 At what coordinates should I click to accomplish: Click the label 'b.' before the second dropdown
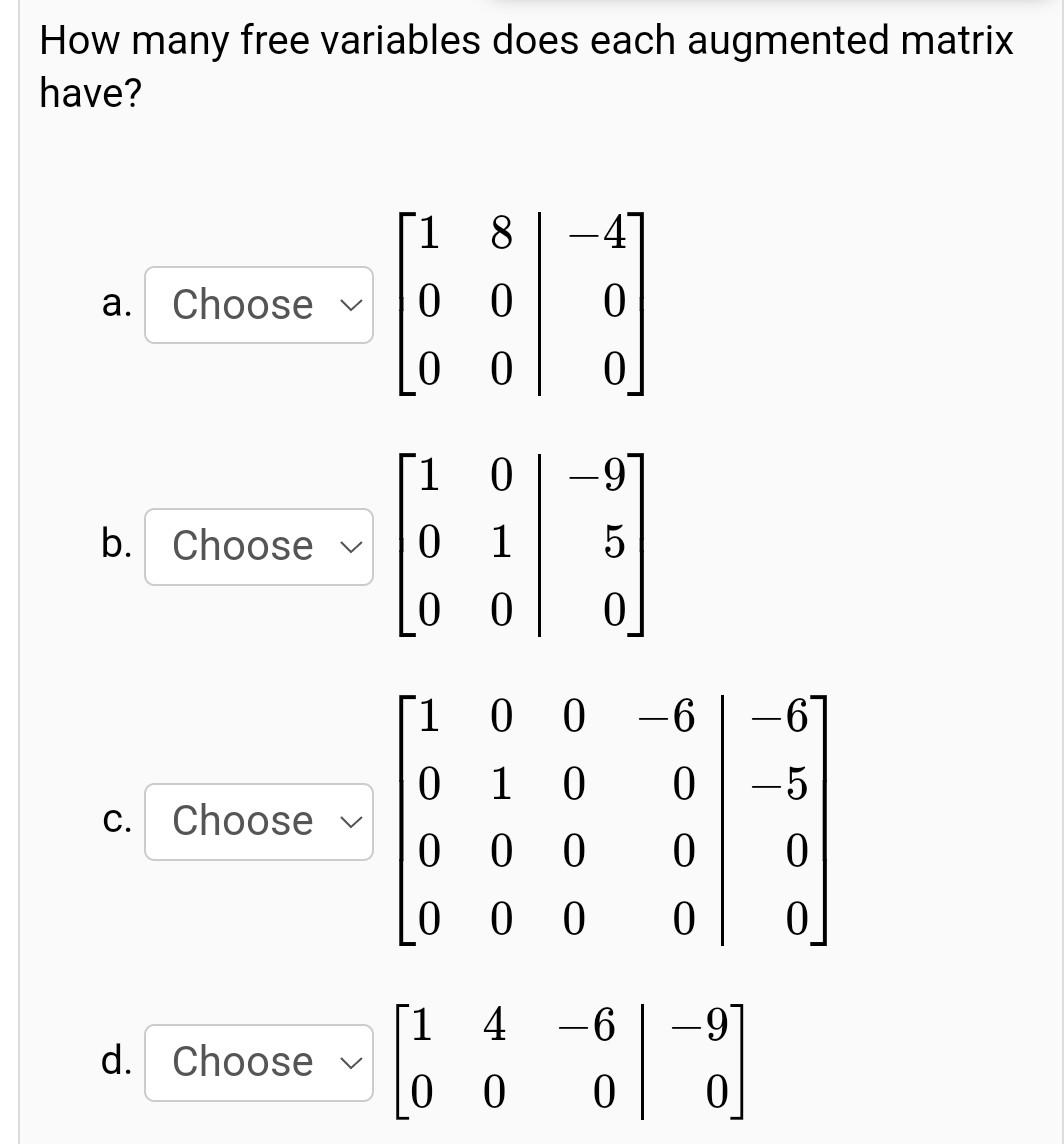point(115,546)
